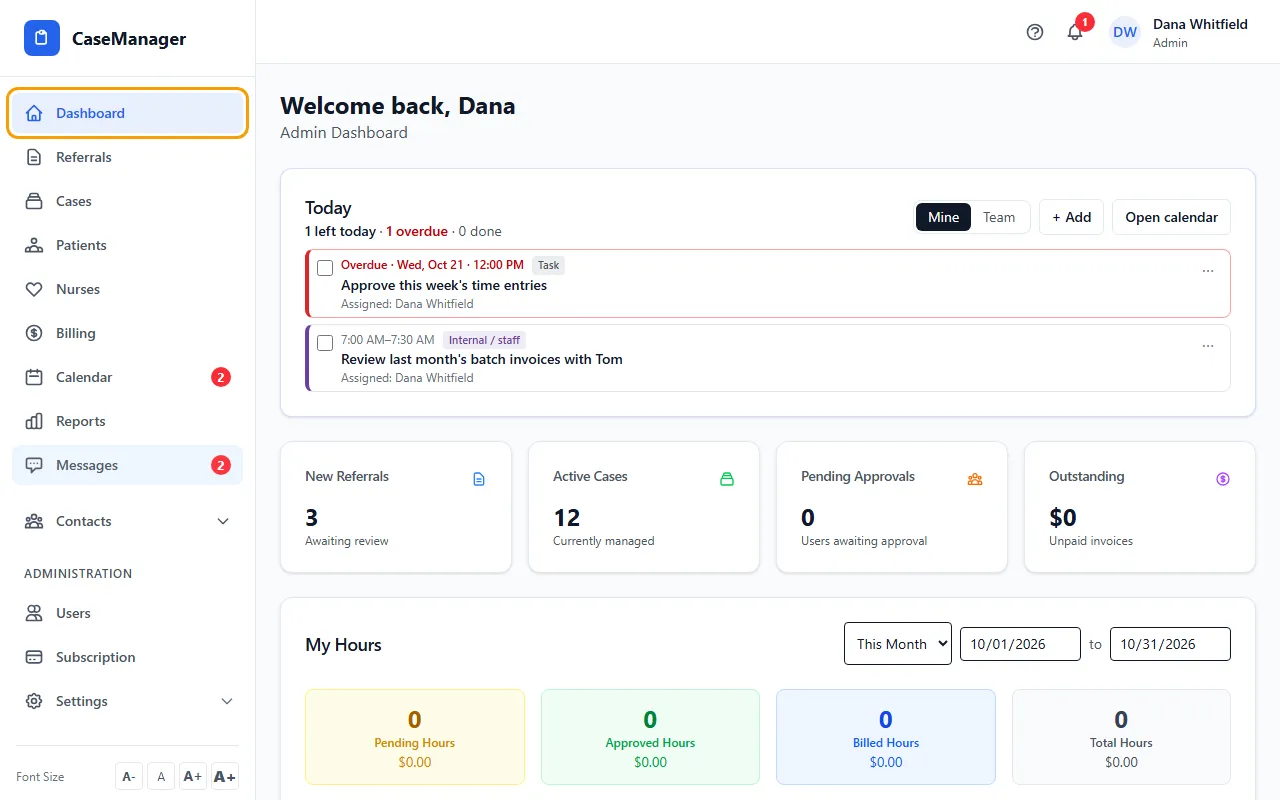The image size is (1280, 800).
Task: Click the + Add button
Action: tap(1071, 217)
